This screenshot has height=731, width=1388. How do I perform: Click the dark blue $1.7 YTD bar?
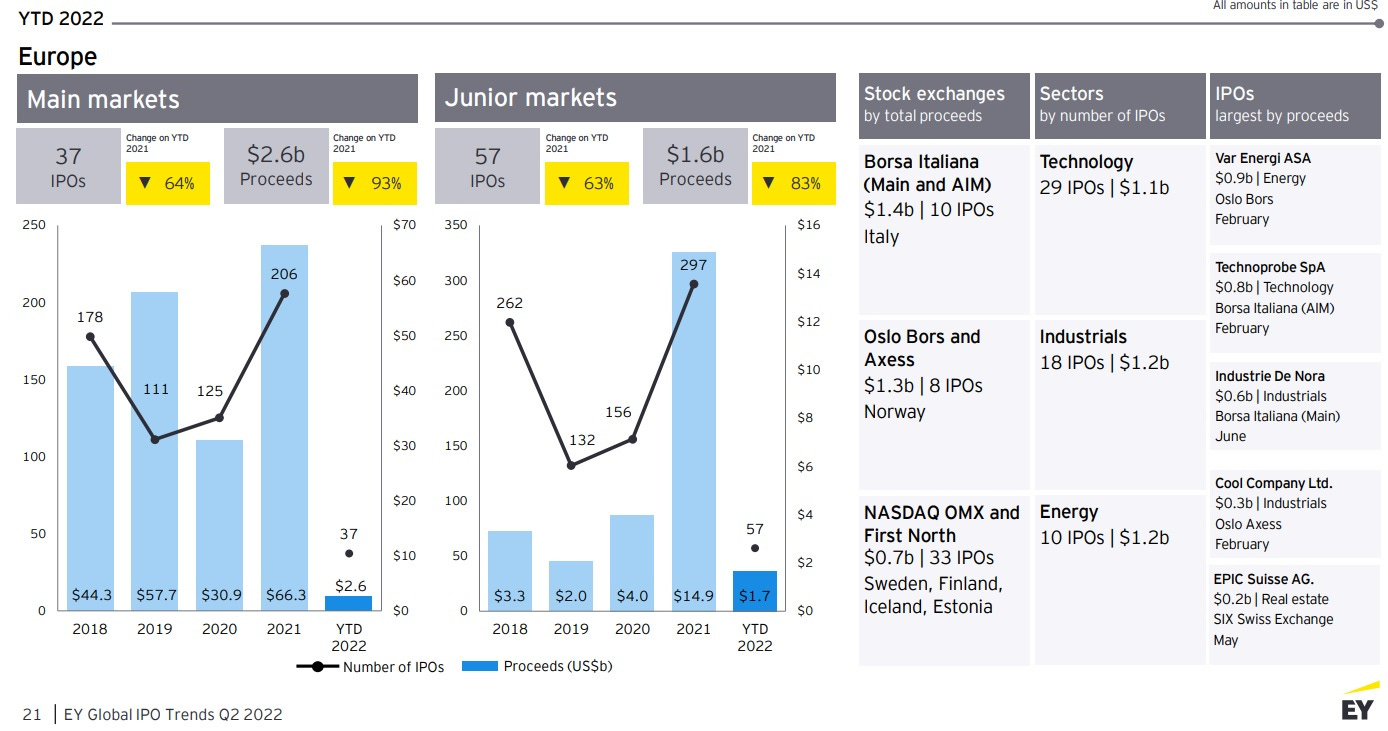click(755, 590)
